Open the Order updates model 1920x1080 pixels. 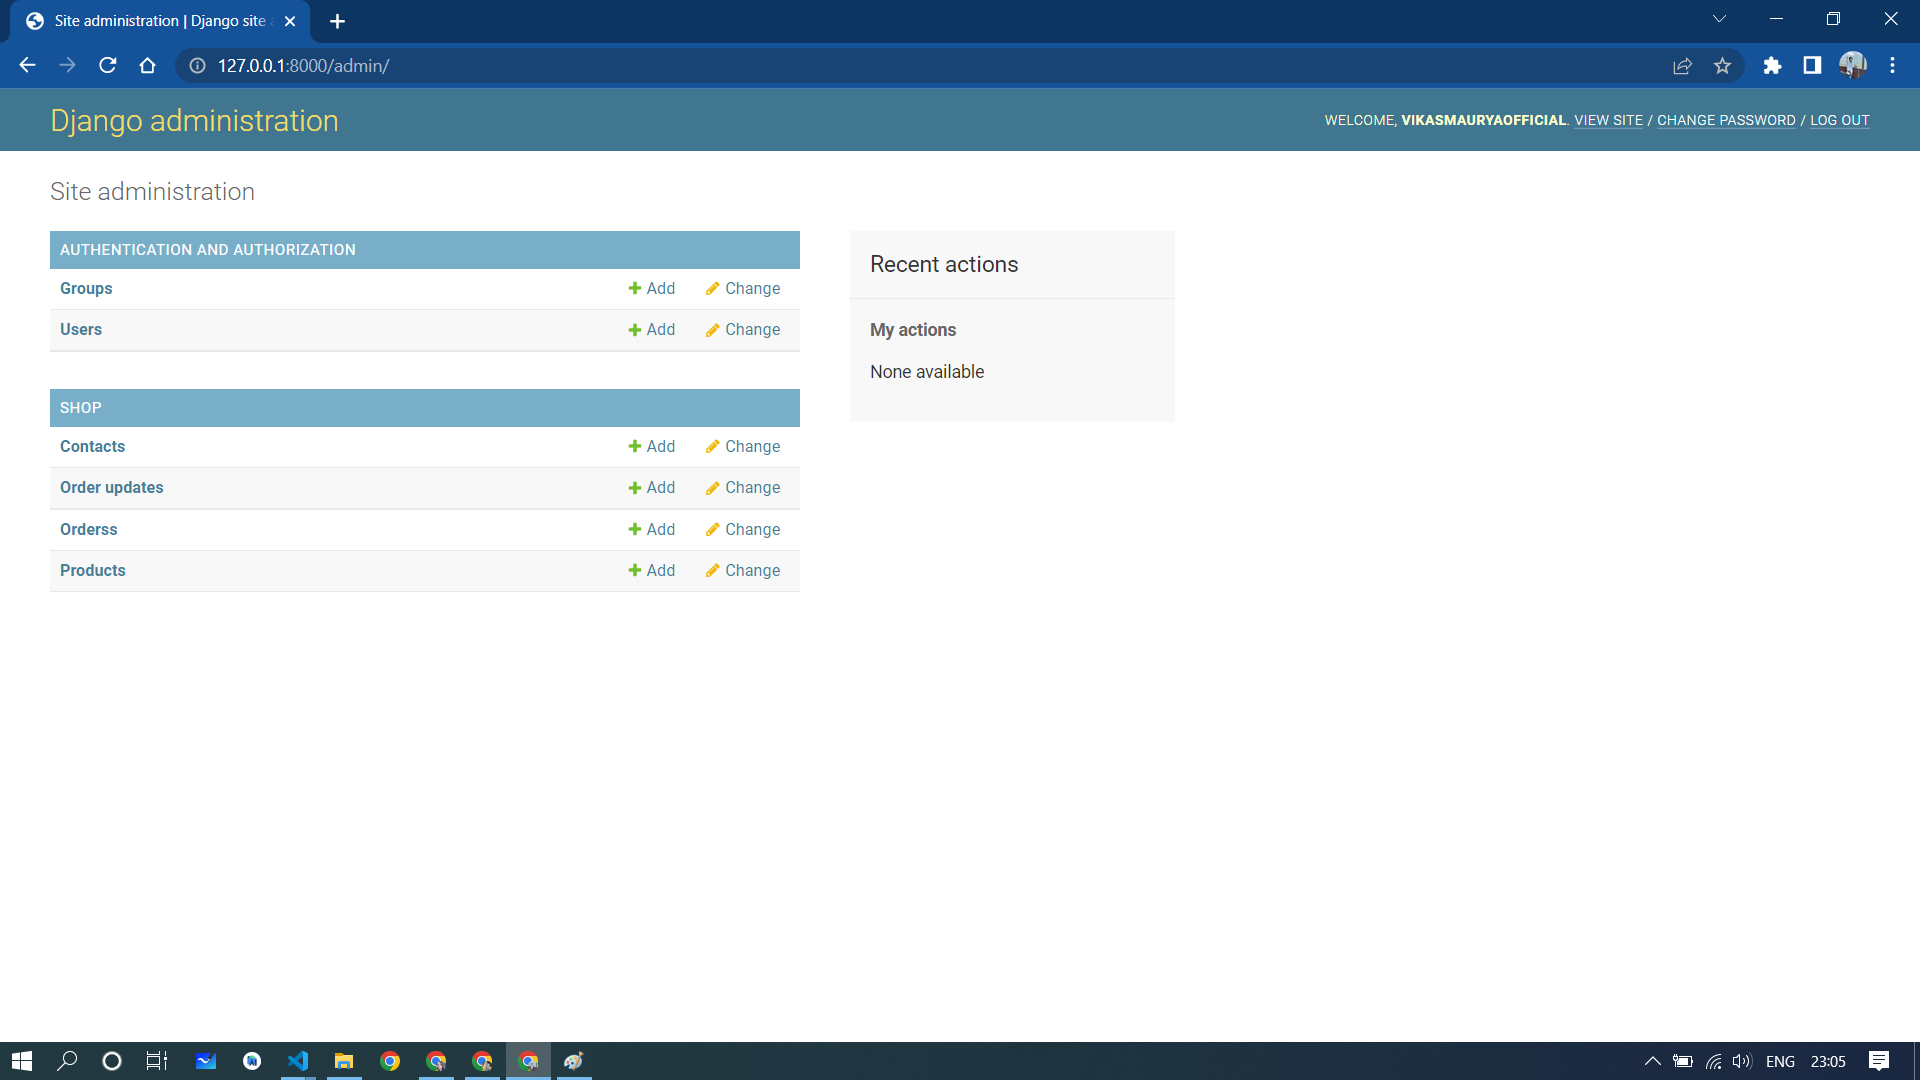click(112, 487)
